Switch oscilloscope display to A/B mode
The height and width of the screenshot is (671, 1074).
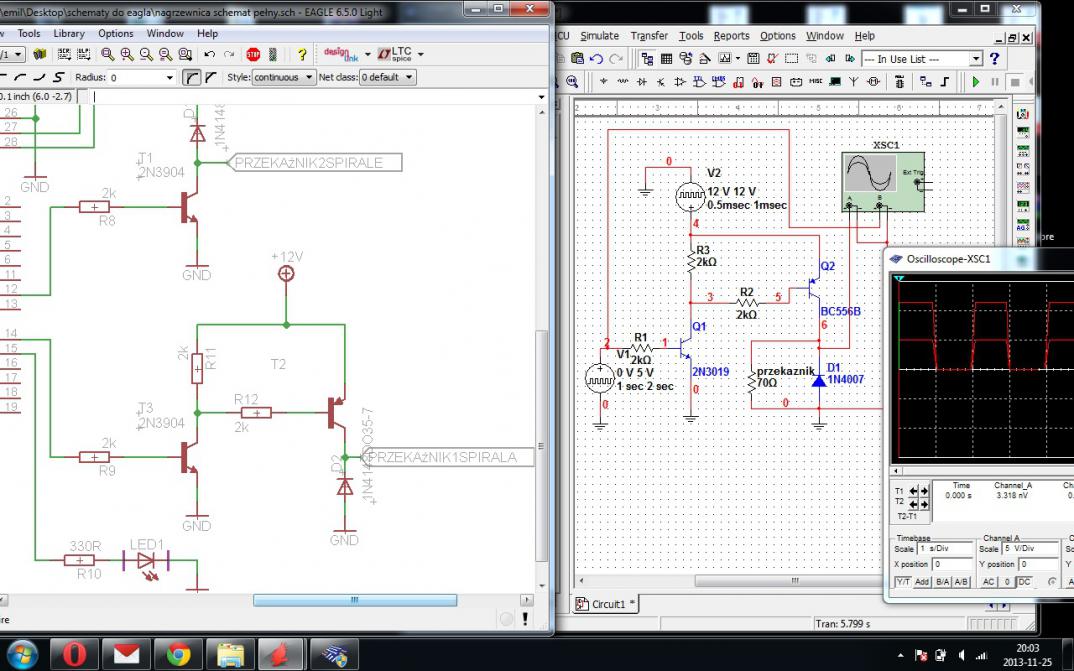coord(960,581)
